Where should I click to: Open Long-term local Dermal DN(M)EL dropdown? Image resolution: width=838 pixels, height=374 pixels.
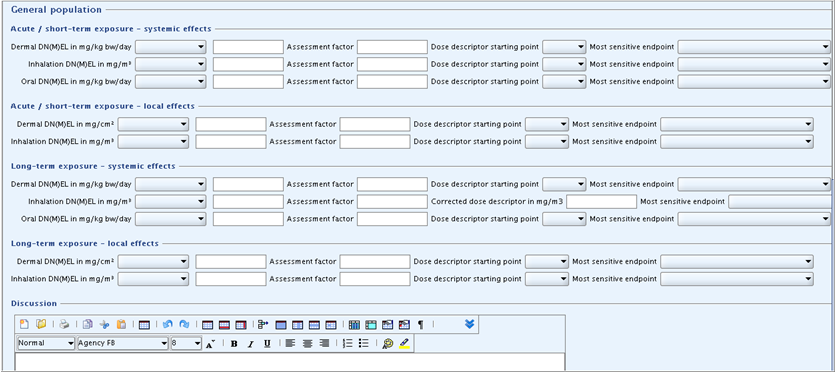coord(153,262)
